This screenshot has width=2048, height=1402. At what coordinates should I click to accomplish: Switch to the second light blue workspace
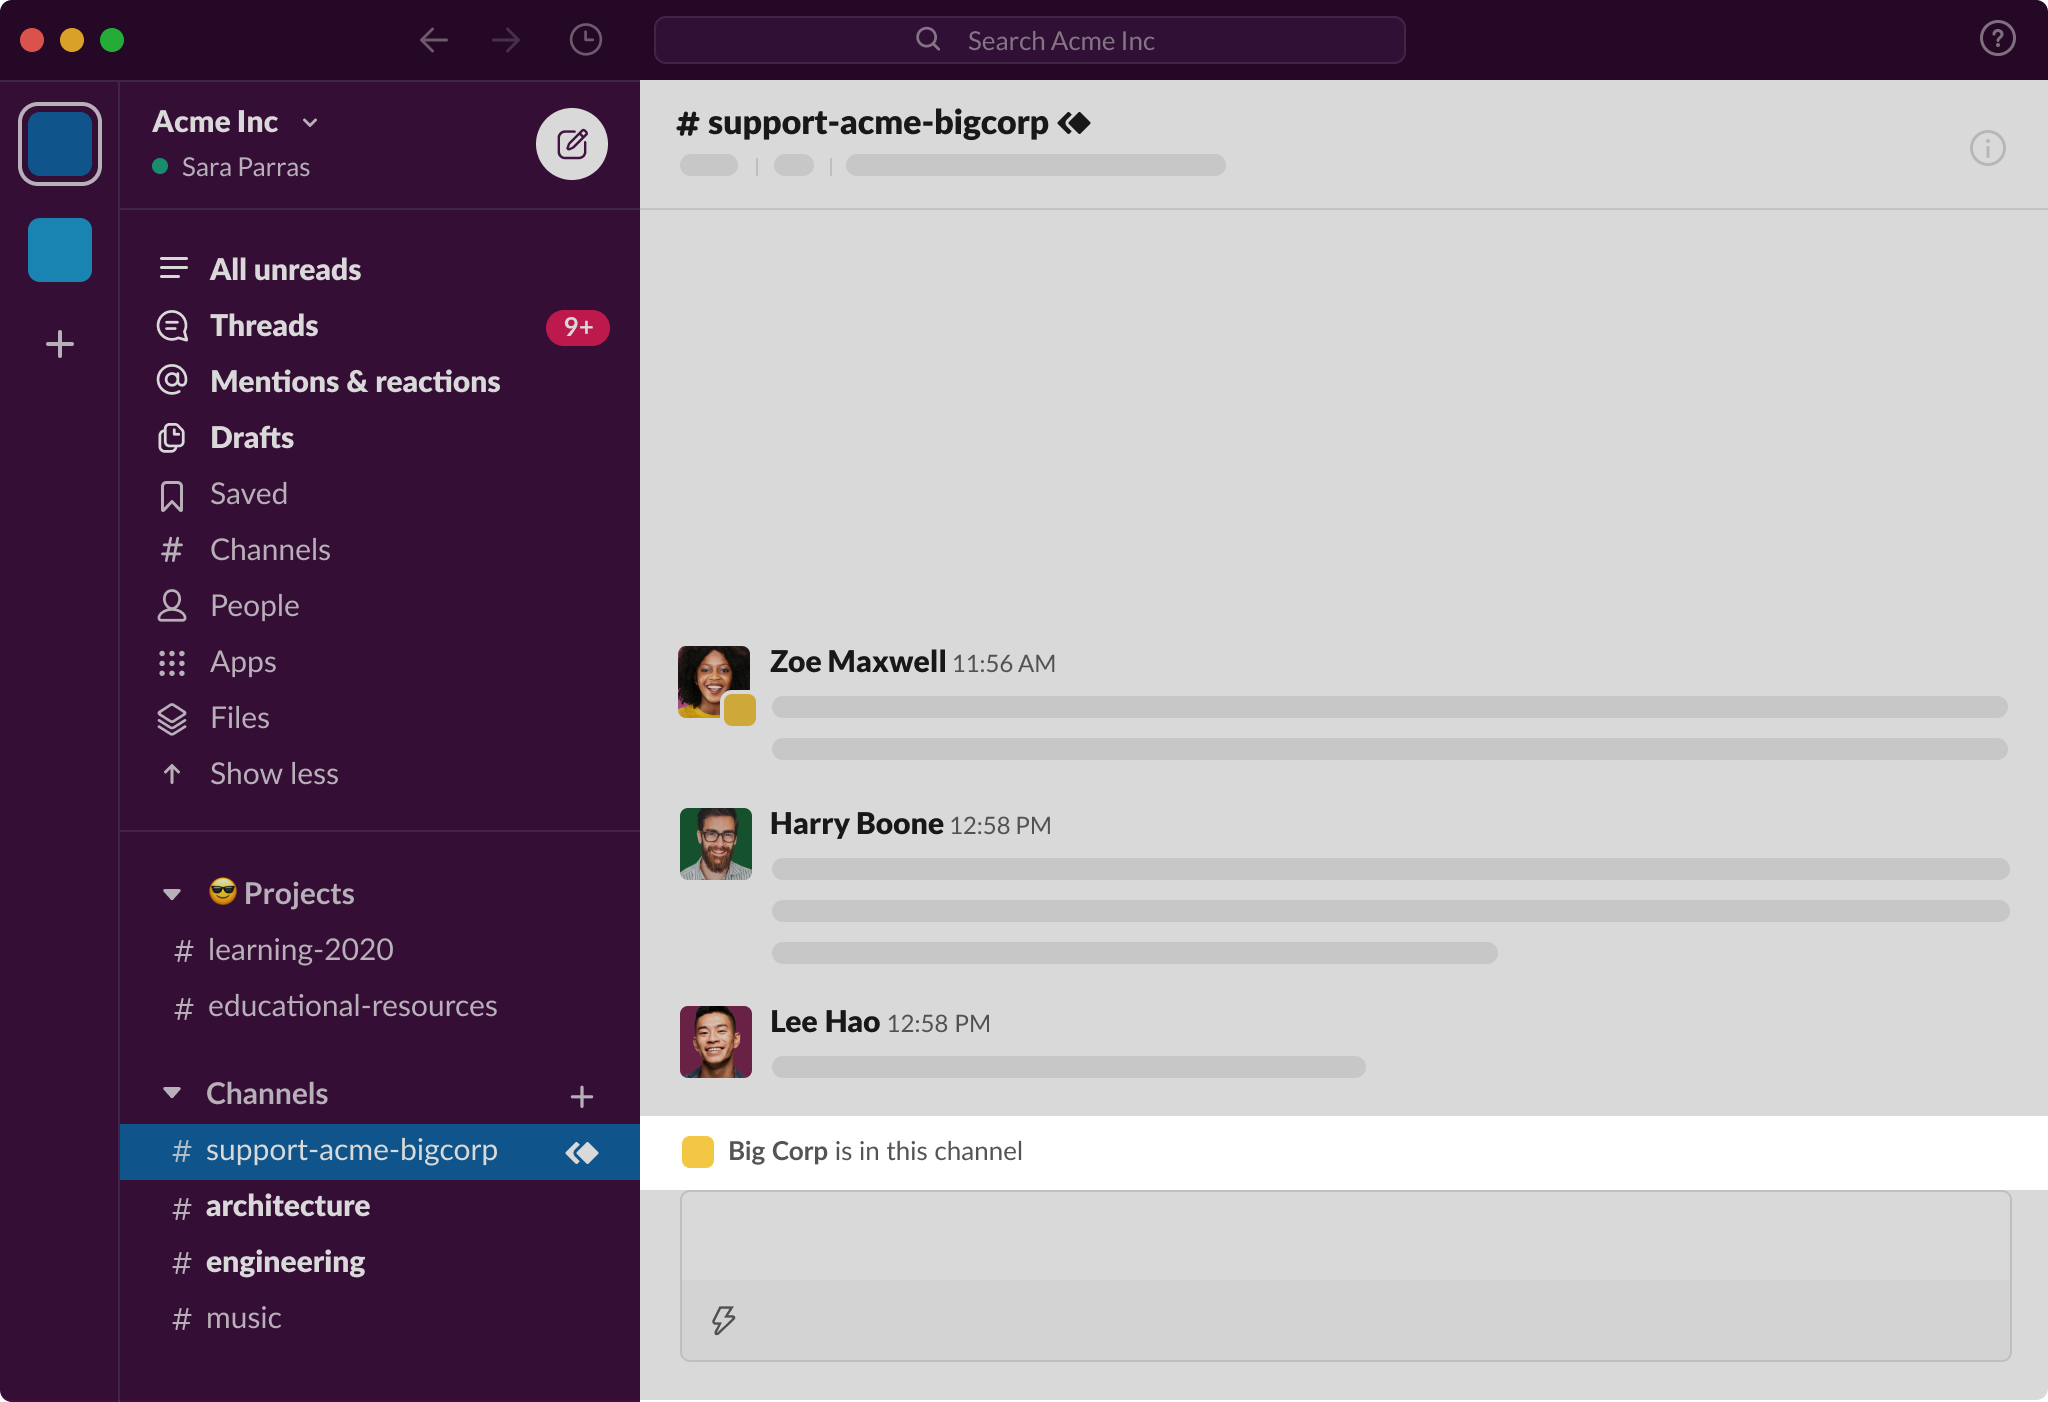tap(60, 250)
